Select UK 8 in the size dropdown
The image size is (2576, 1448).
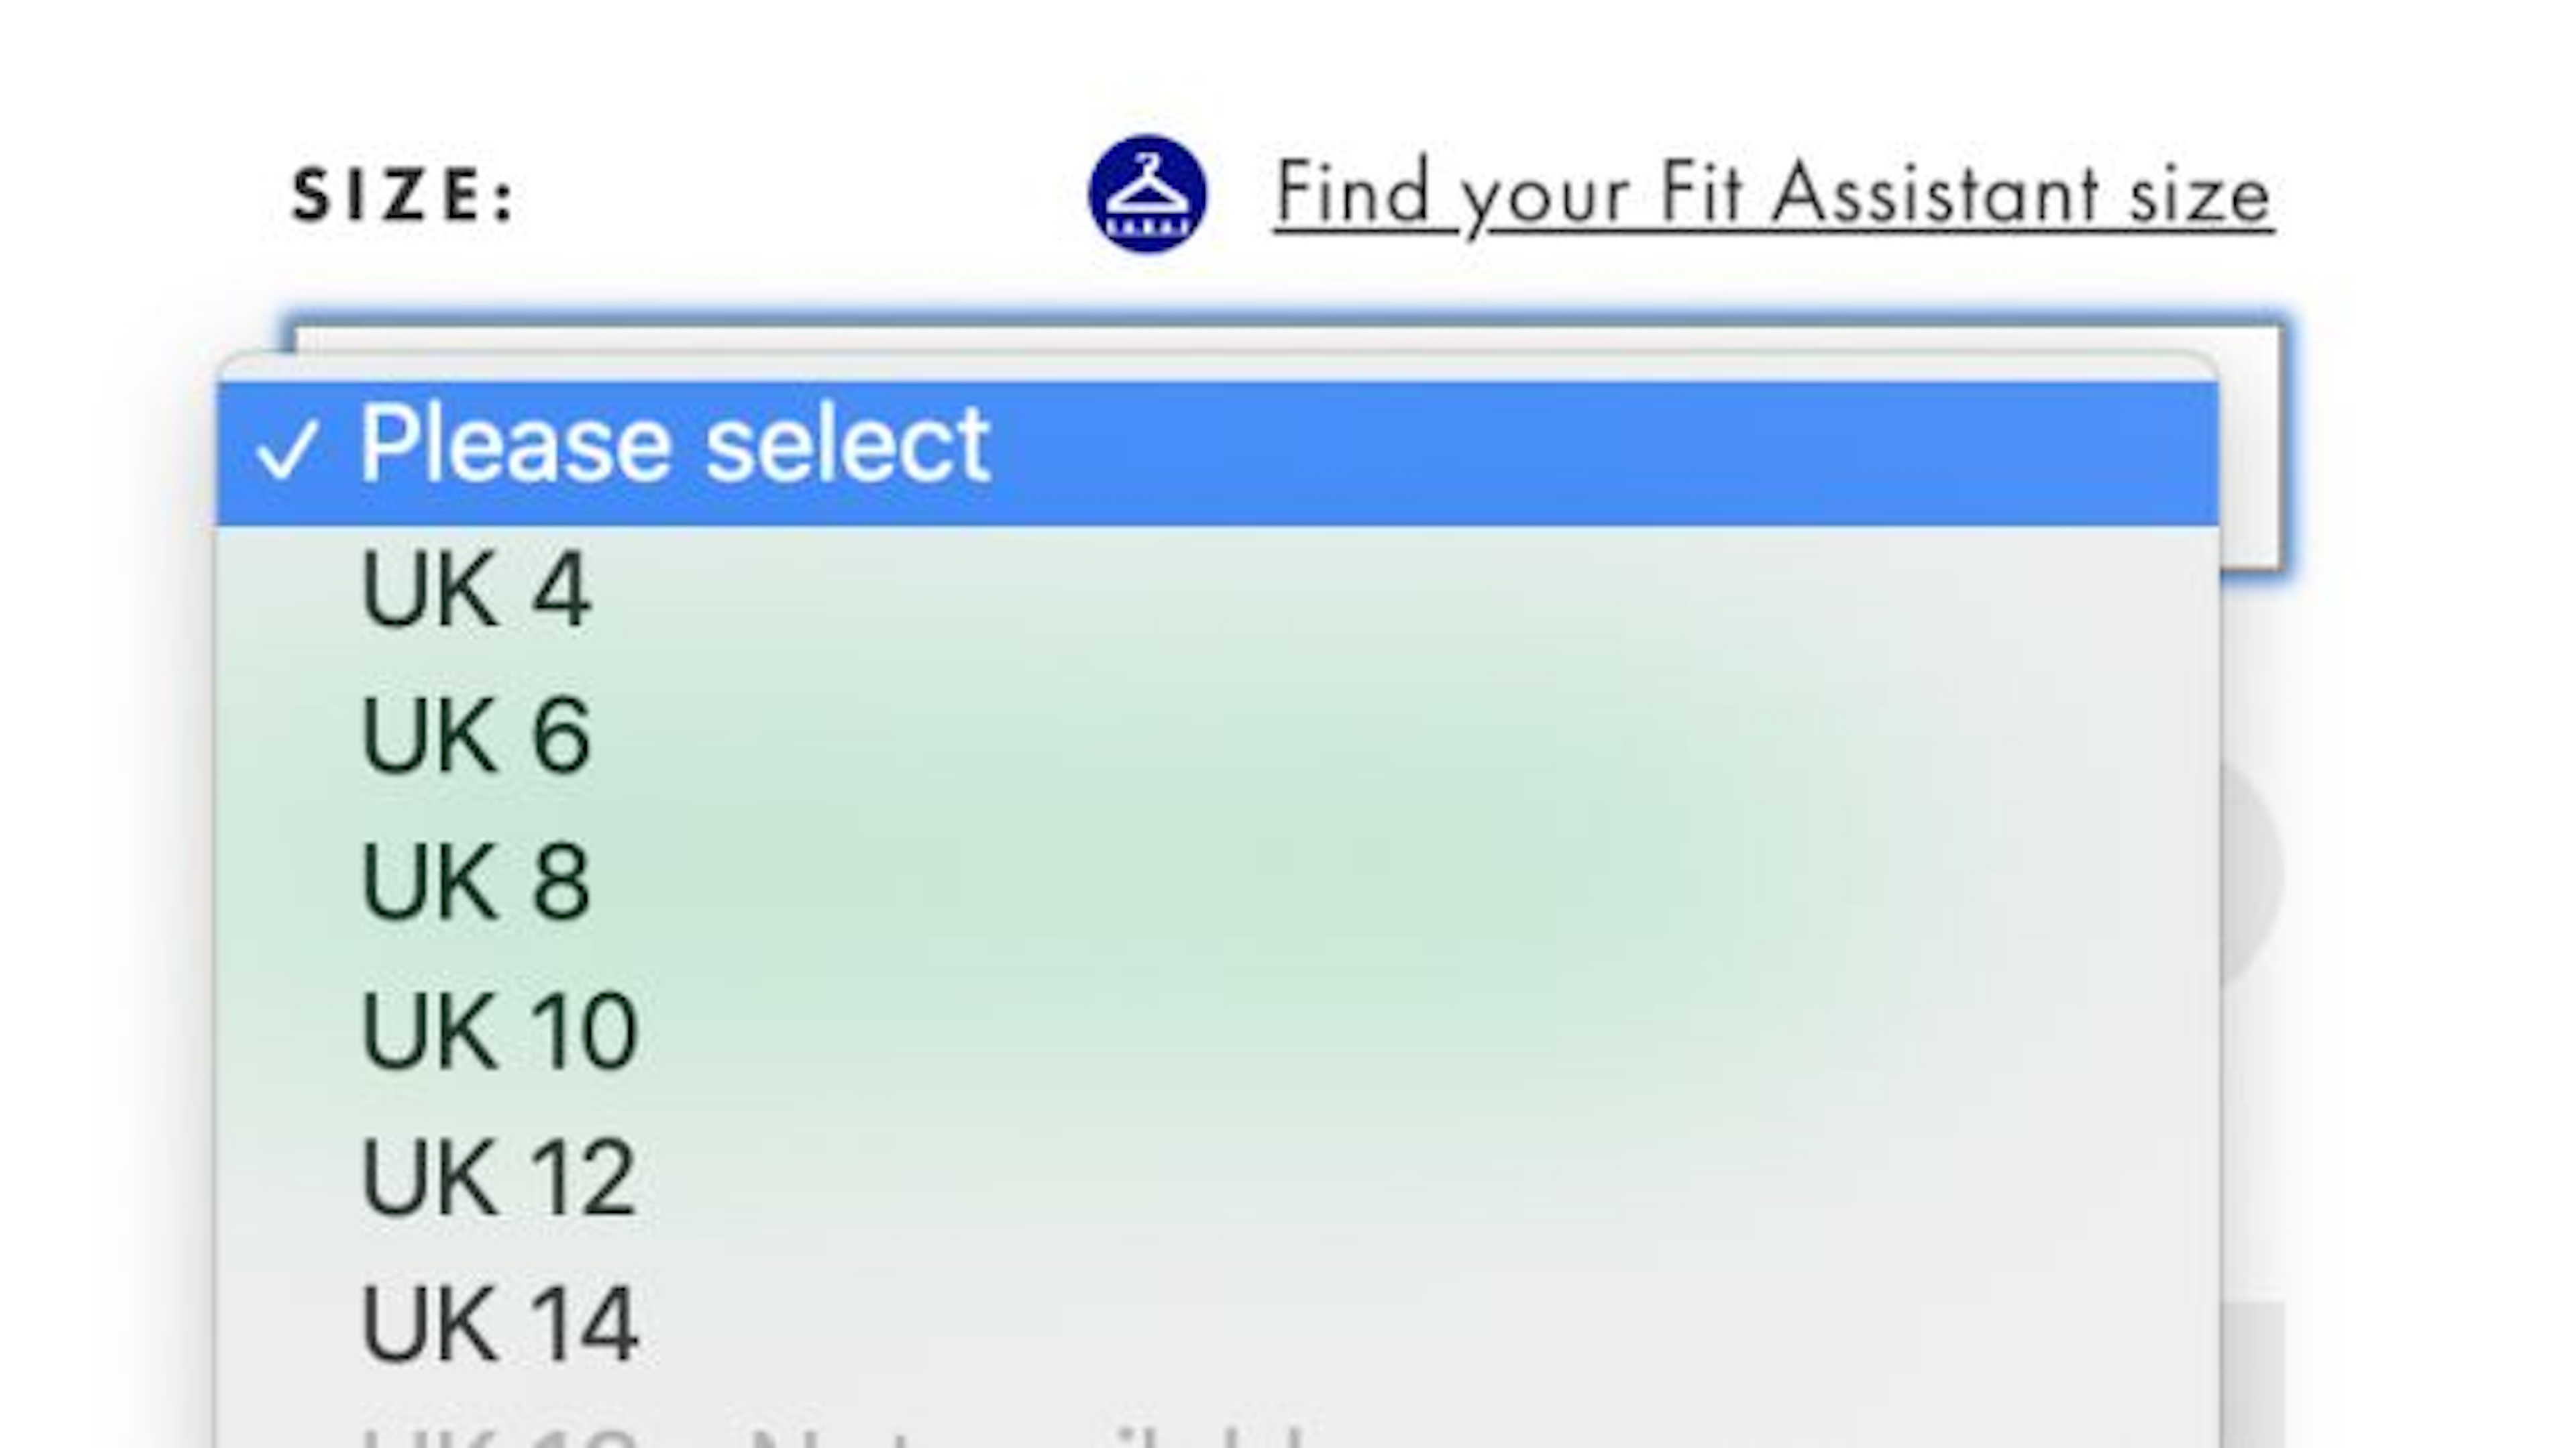(1218, 881)
